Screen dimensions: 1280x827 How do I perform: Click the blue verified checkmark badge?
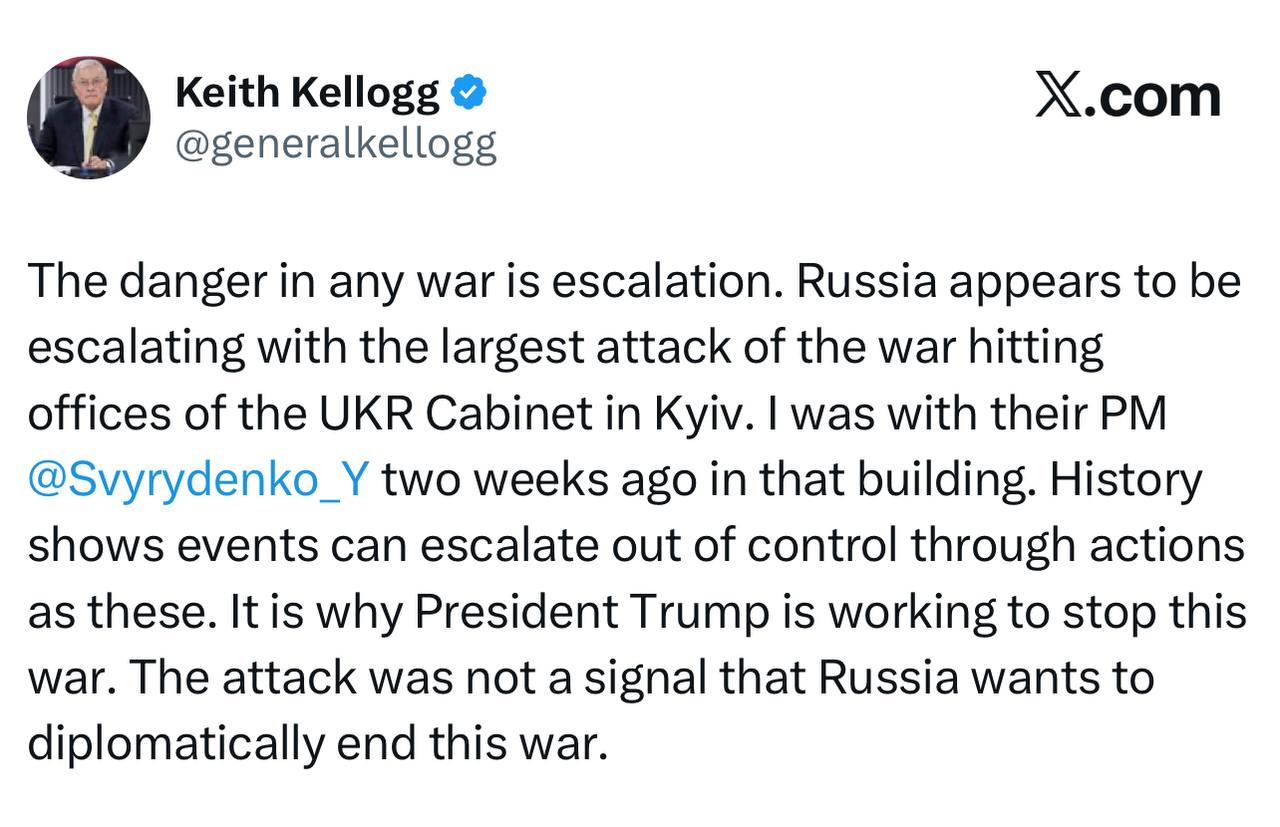point(467,94)
